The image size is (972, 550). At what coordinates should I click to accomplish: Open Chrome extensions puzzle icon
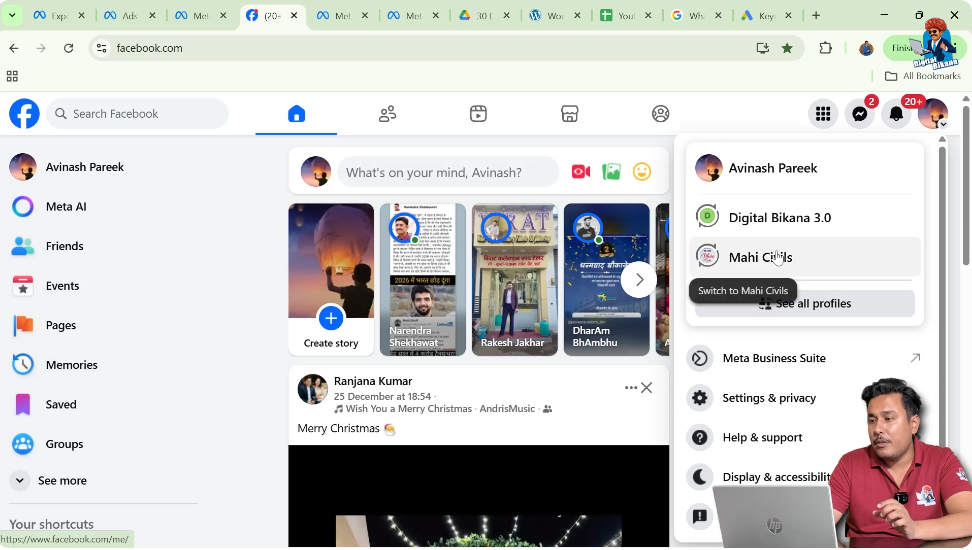pyautogui.click(x=825, y=48)
